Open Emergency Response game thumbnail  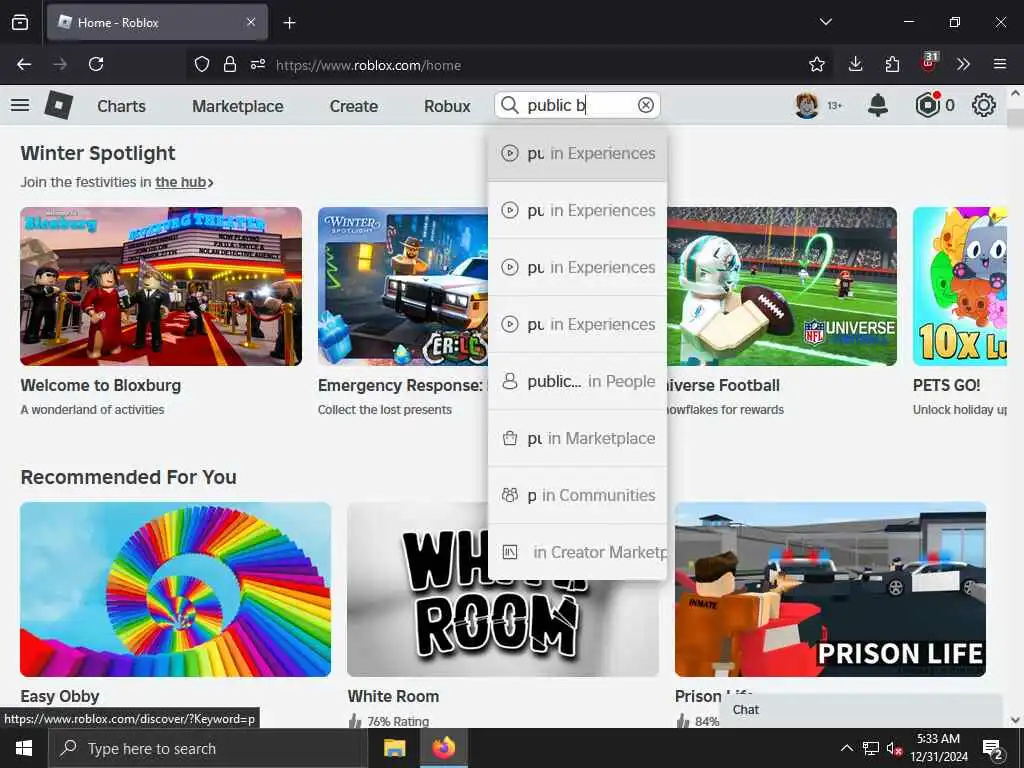point(403,286)
